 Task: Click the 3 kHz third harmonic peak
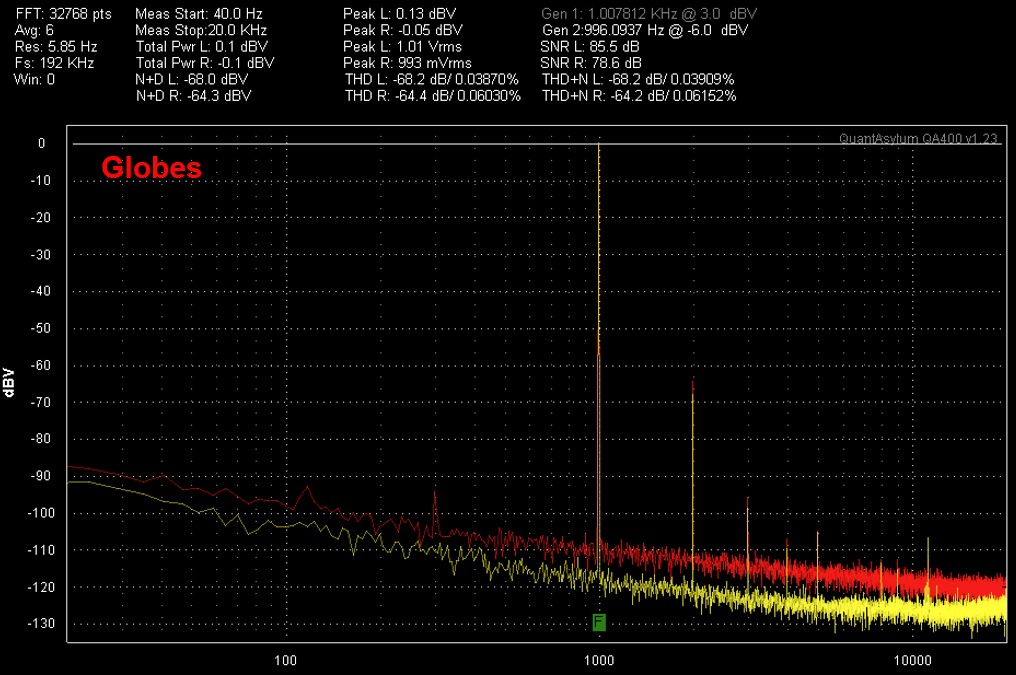(748, 499)
